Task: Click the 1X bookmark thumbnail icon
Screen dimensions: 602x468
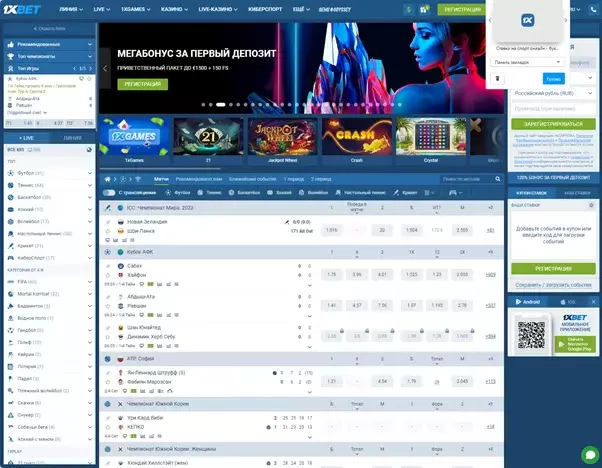Action: (528, 20)
